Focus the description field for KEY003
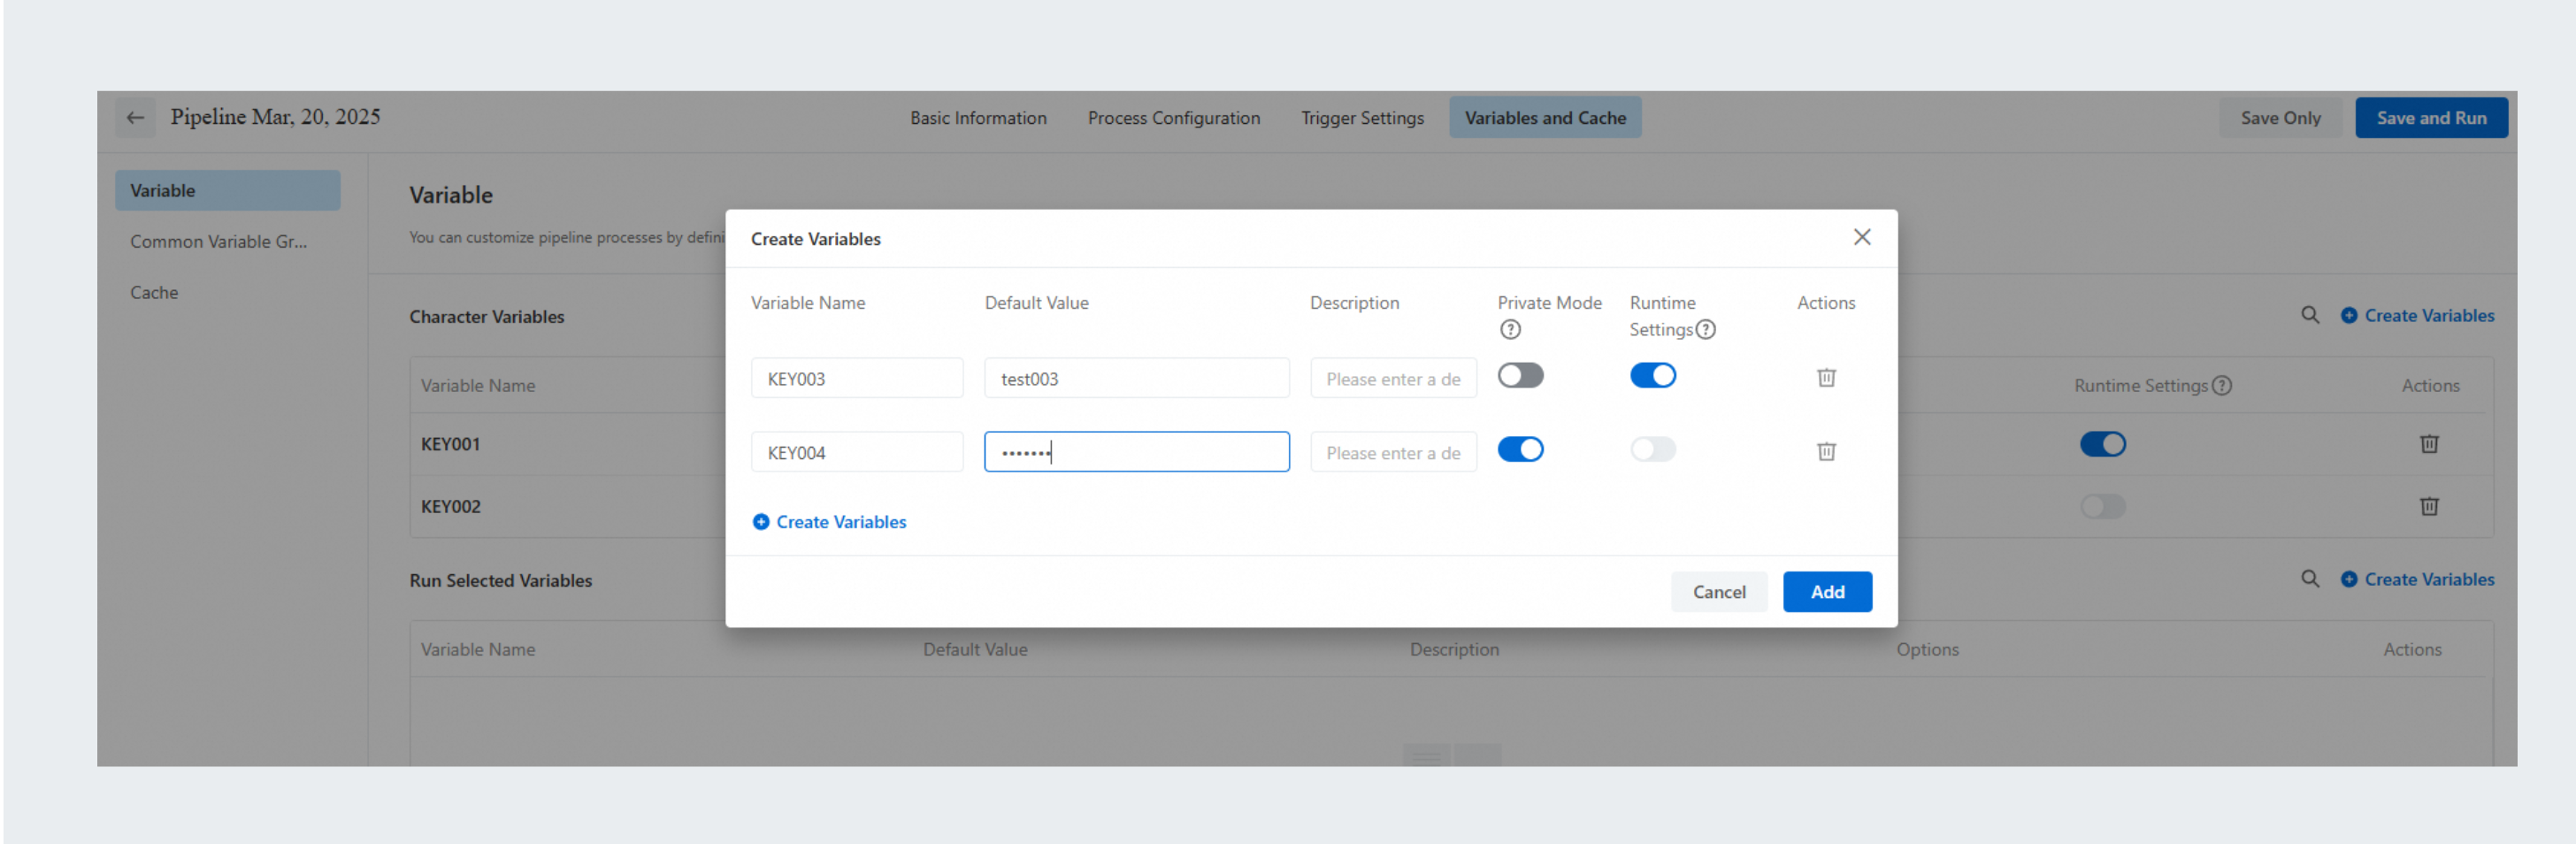This screenshot has width=2576, height=844. pyautogui.click(x=1393, y=379)
